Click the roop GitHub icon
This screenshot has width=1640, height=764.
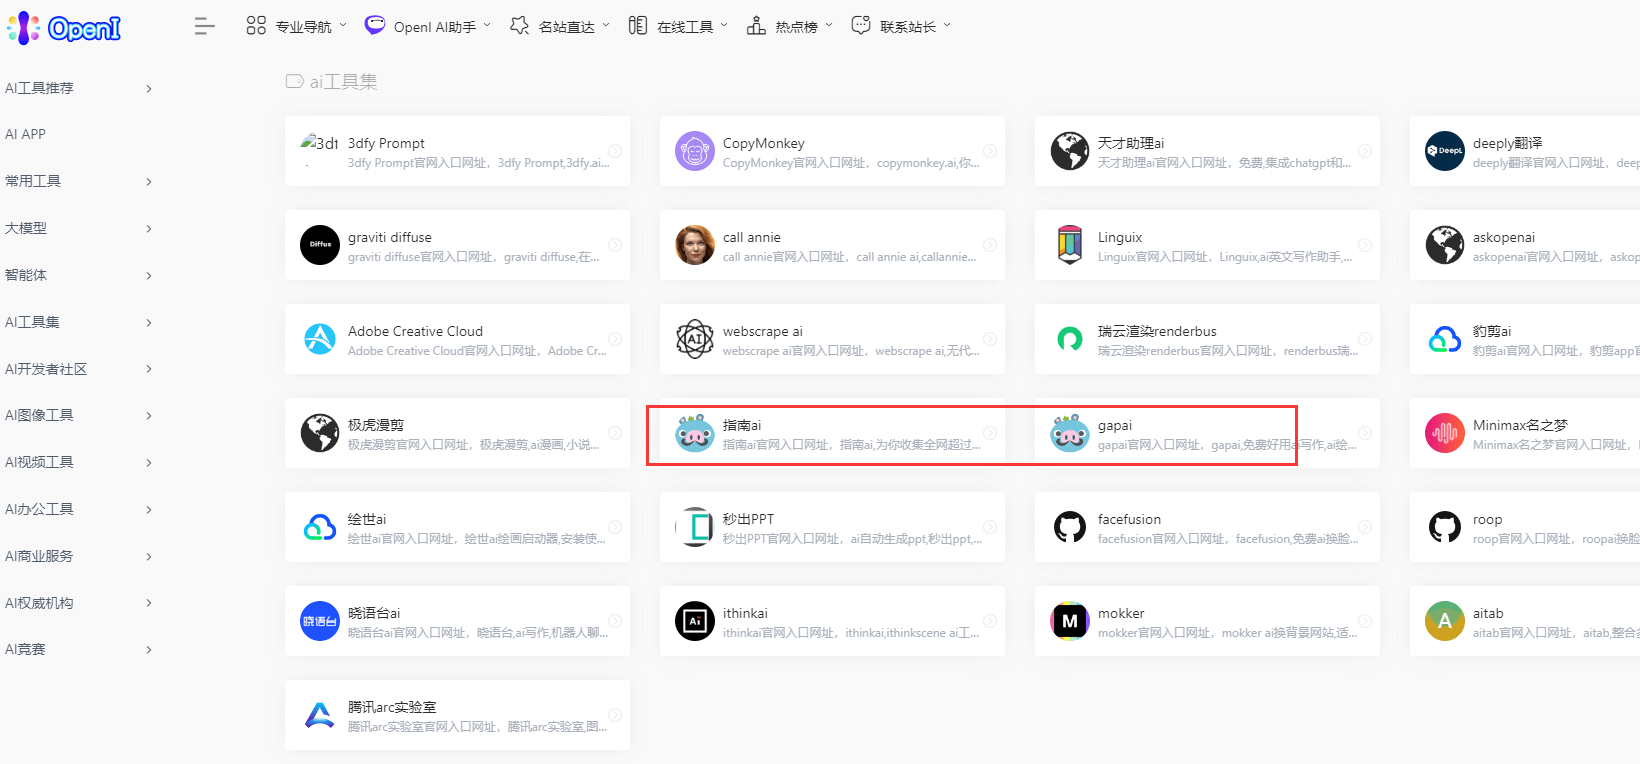[1445, 527]
